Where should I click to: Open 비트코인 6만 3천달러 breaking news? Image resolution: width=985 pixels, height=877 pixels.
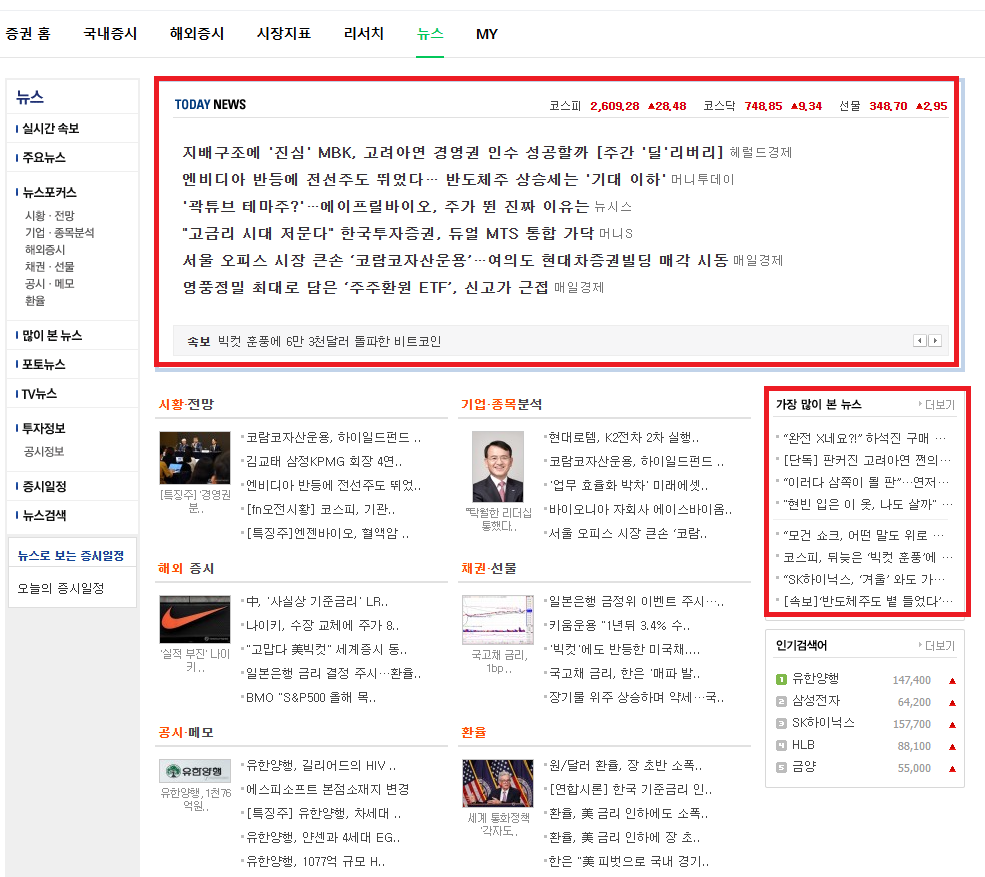click(x=329, y=341)
